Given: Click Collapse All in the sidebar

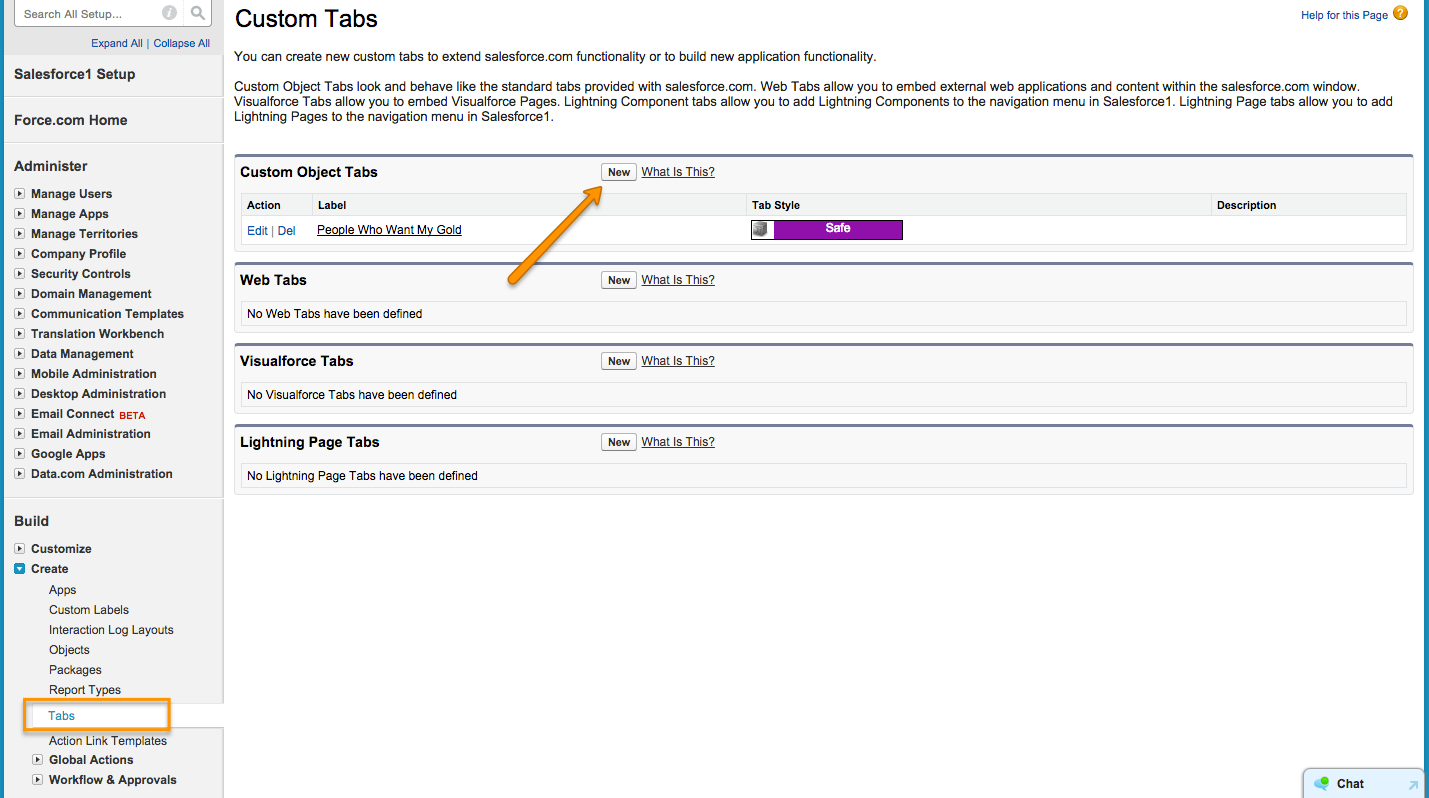Looking at the screenshot, I should [x=181, y=43].
